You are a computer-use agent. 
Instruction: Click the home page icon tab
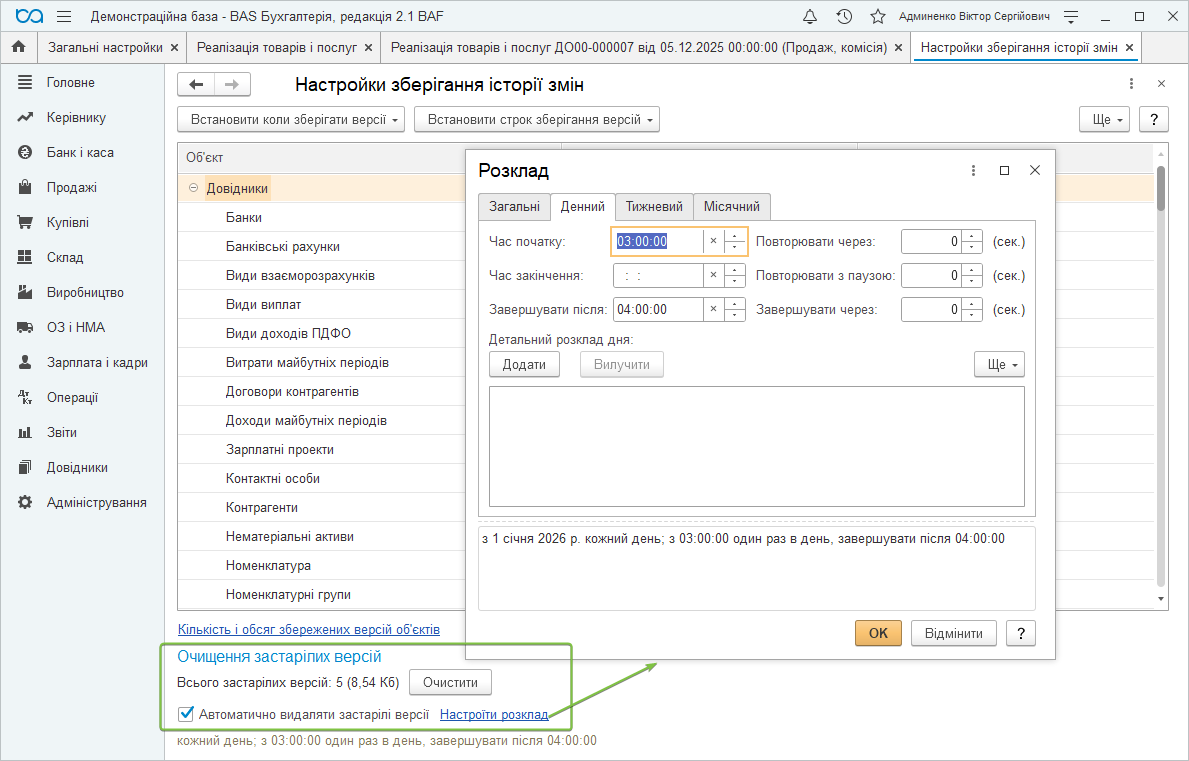(18, 47)
